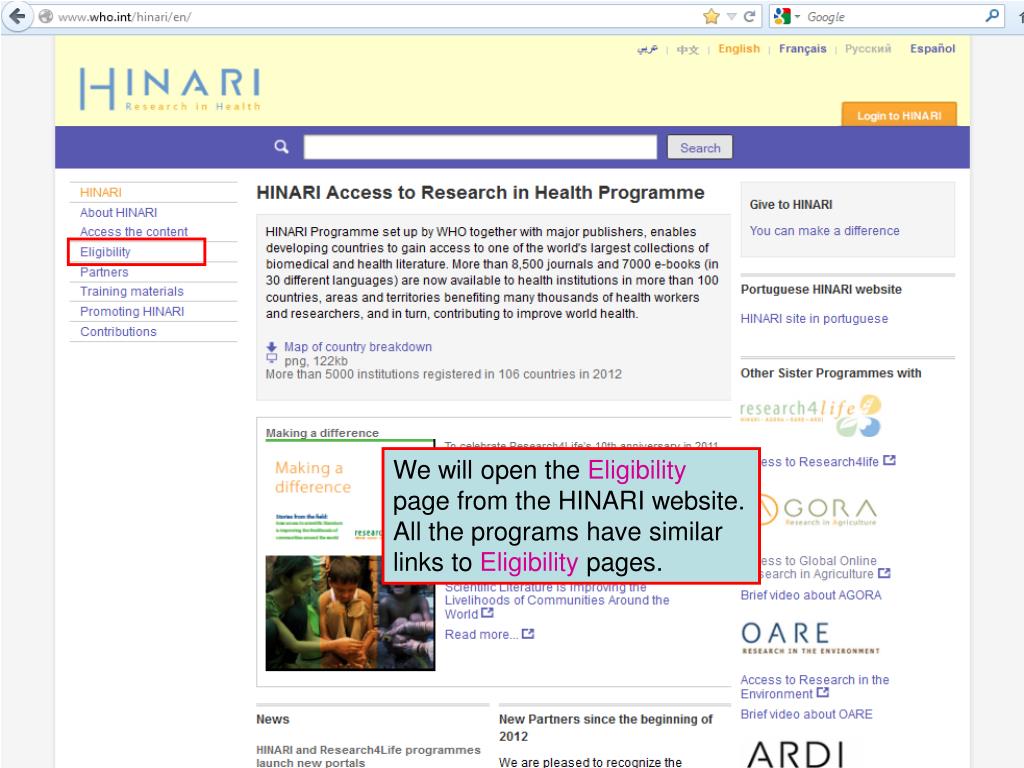Click external link icon after Research in Agriculture
The width and height of the screenshot is (1024, 768).
click(x=884, y=573)
